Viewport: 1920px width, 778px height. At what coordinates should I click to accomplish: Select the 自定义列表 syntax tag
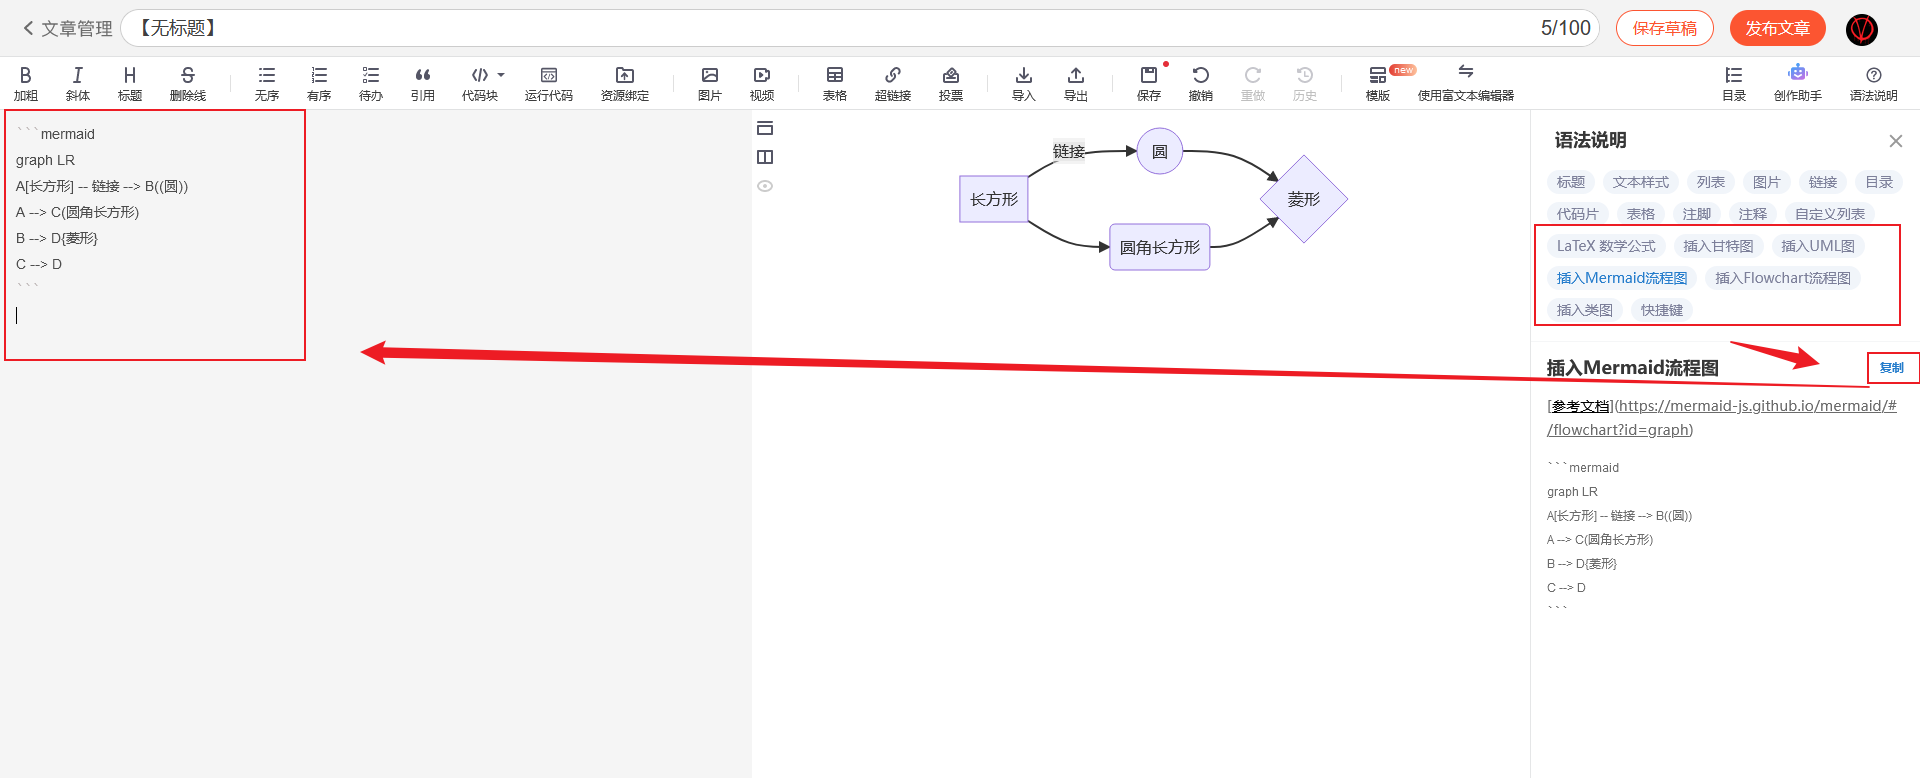pos(1830,214)
